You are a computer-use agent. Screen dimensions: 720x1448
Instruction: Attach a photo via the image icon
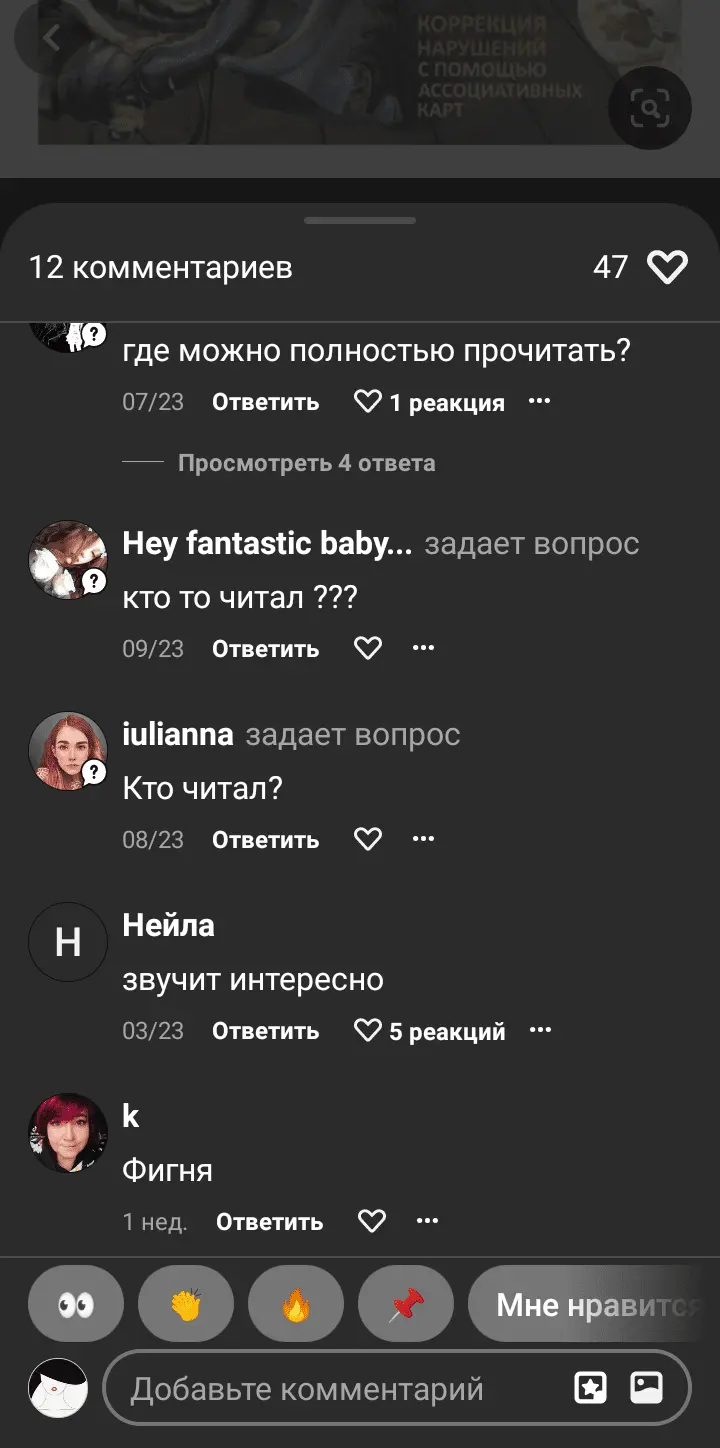pyautogui.click(x=646, y=1388)
